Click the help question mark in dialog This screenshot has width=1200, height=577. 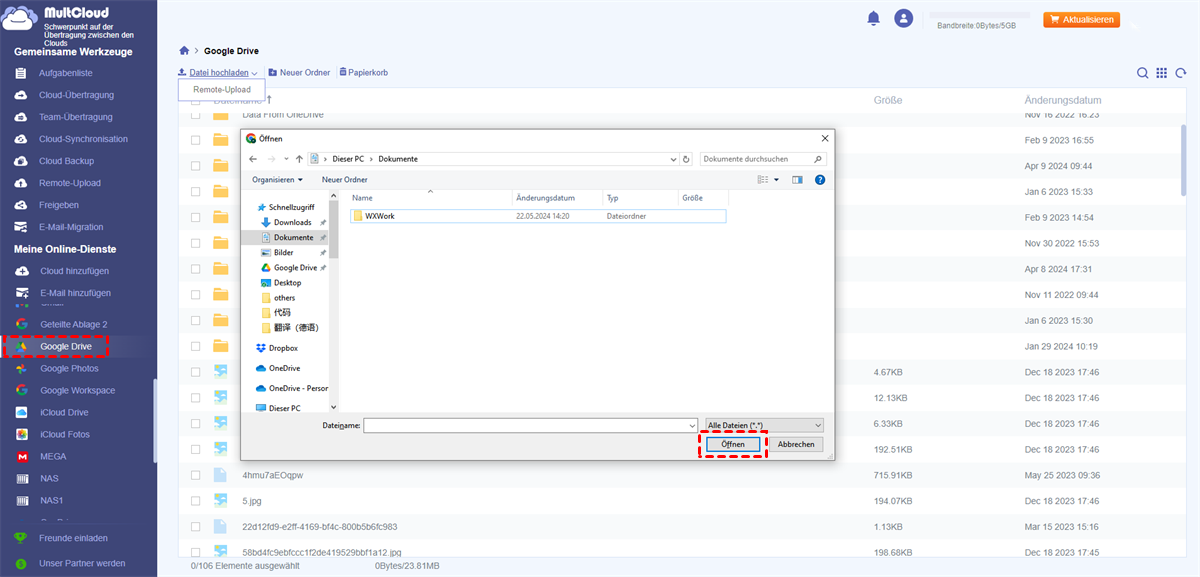820,180
